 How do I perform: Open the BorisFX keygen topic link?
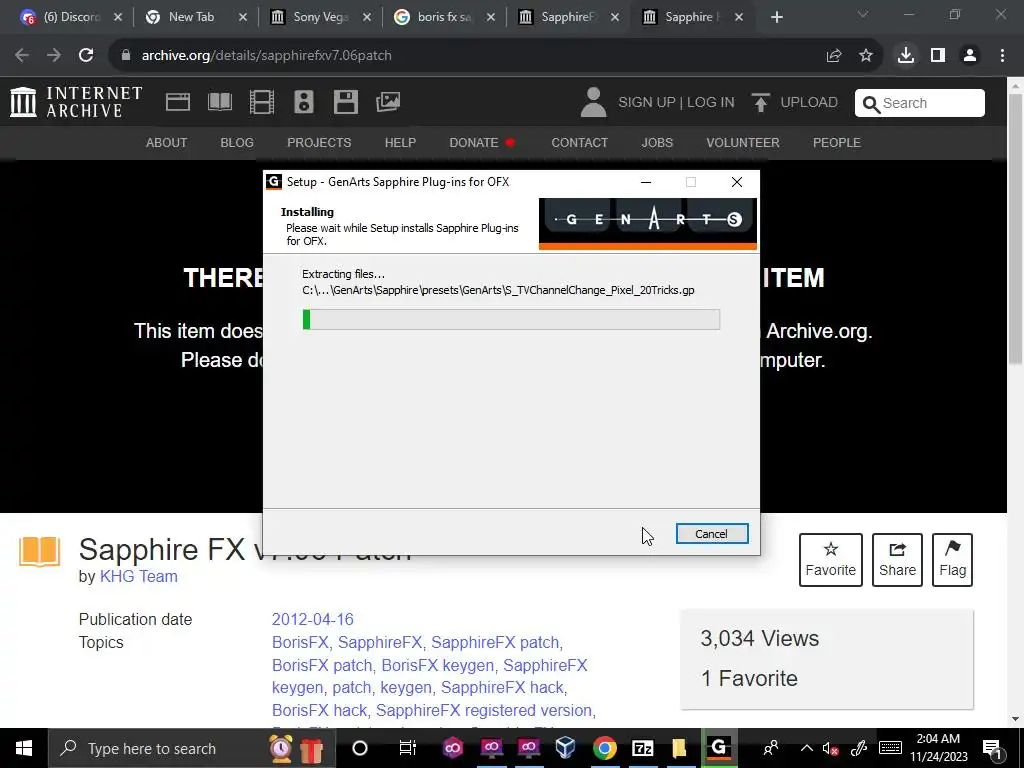coord(438,665)
